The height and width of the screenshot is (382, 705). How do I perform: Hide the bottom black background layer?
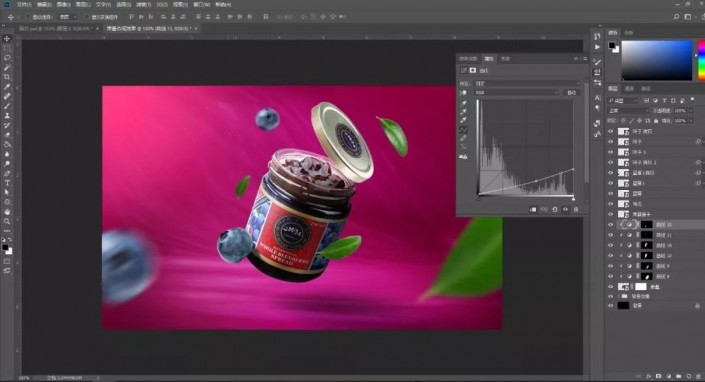pyautogui.click(x=610, y=306)
